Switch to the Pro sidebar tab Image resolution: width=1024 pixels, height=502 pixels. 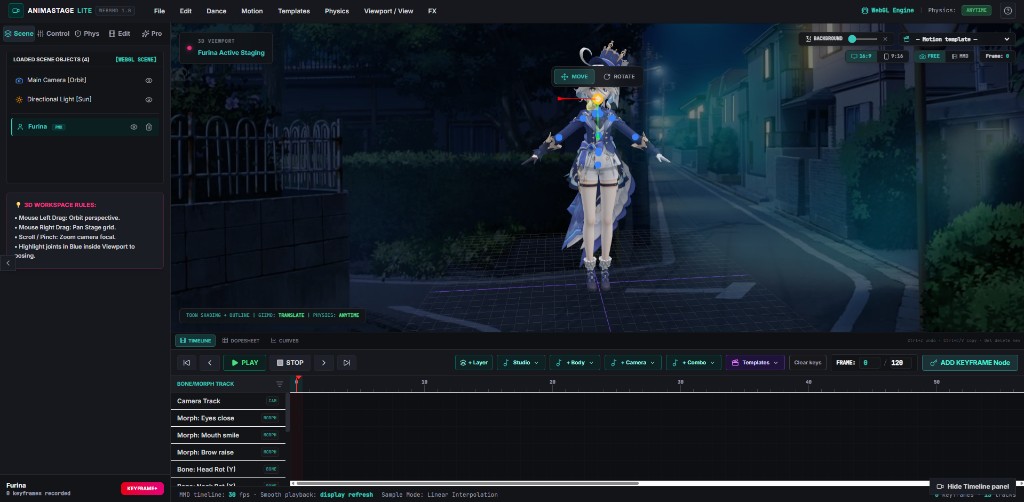click(152, 33)
